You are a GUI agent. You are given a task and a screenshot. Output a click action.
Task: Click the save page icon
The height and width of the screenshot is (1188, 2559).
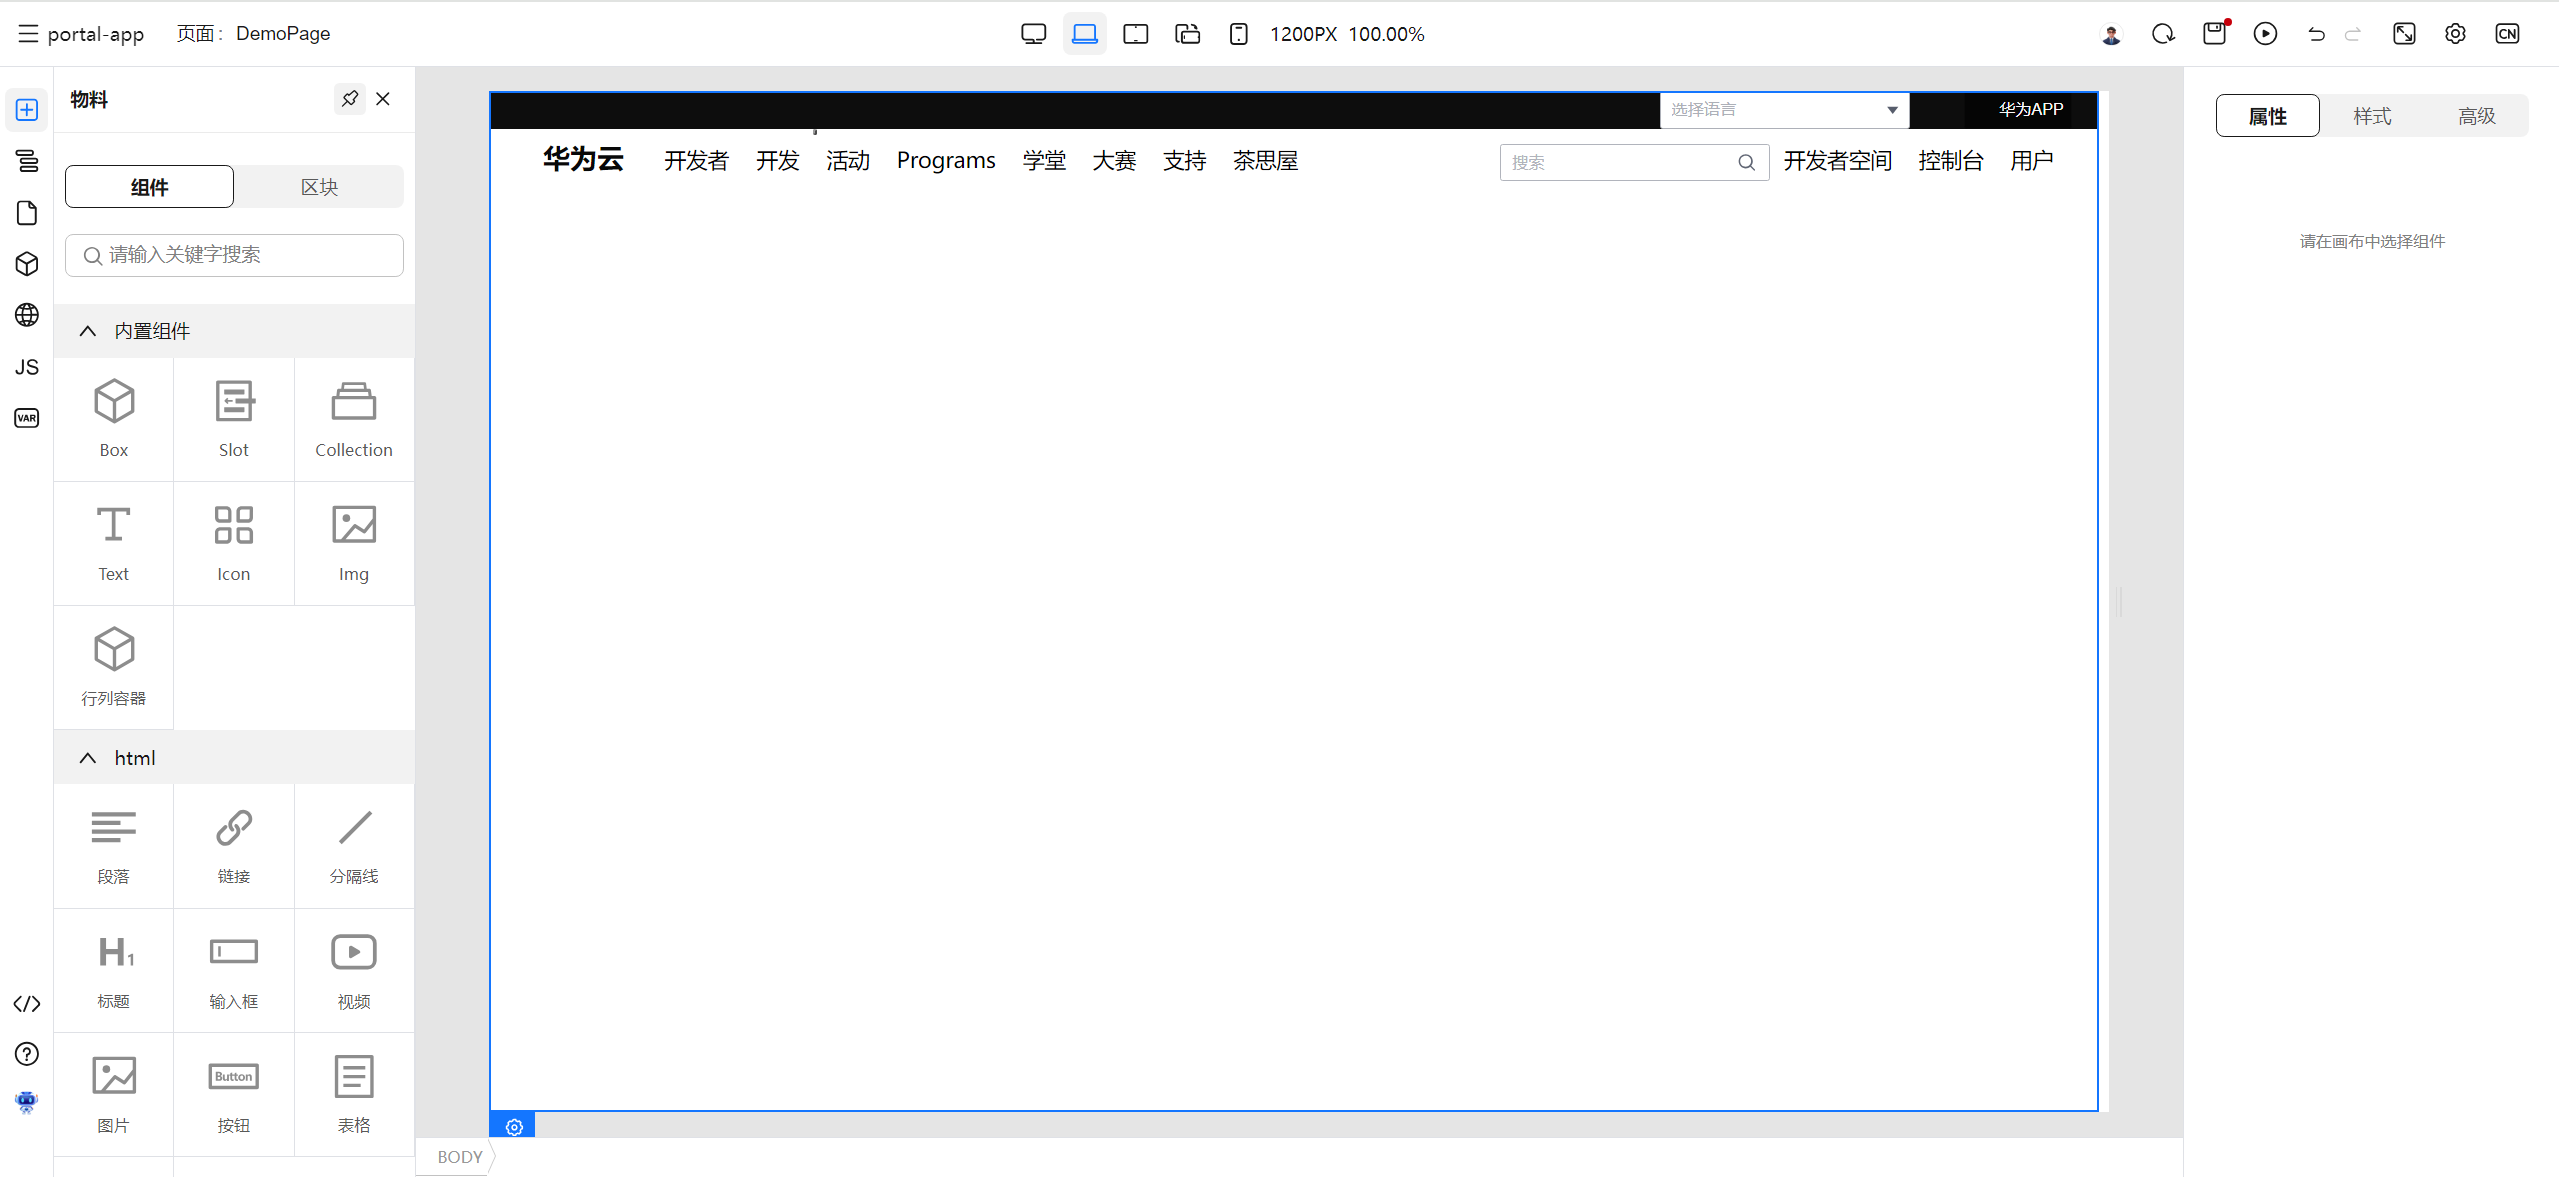[2214, 34]
